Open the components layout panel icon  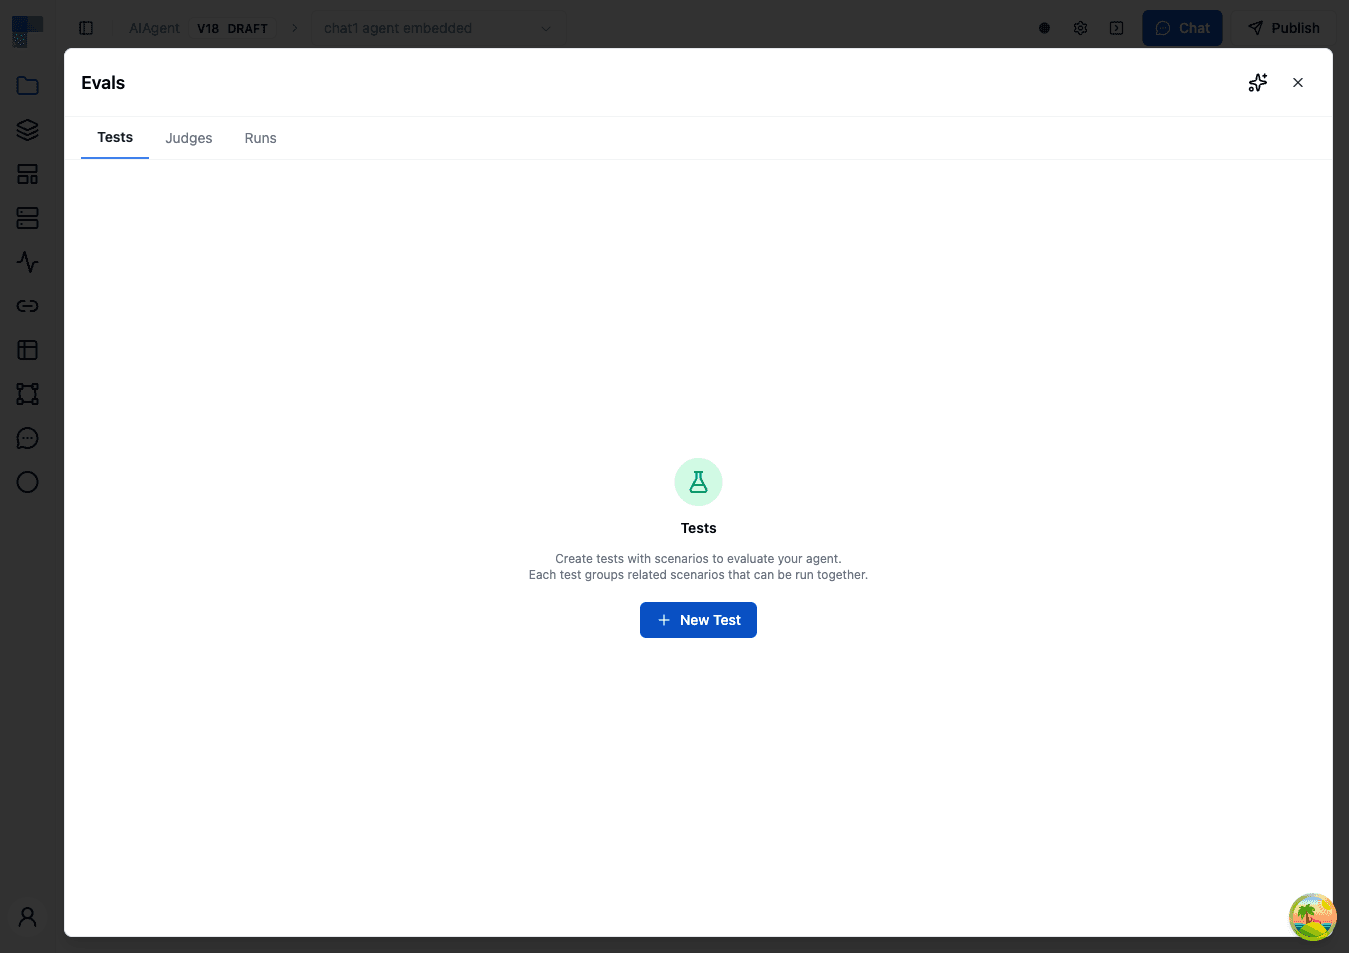[x=27, y=174]
